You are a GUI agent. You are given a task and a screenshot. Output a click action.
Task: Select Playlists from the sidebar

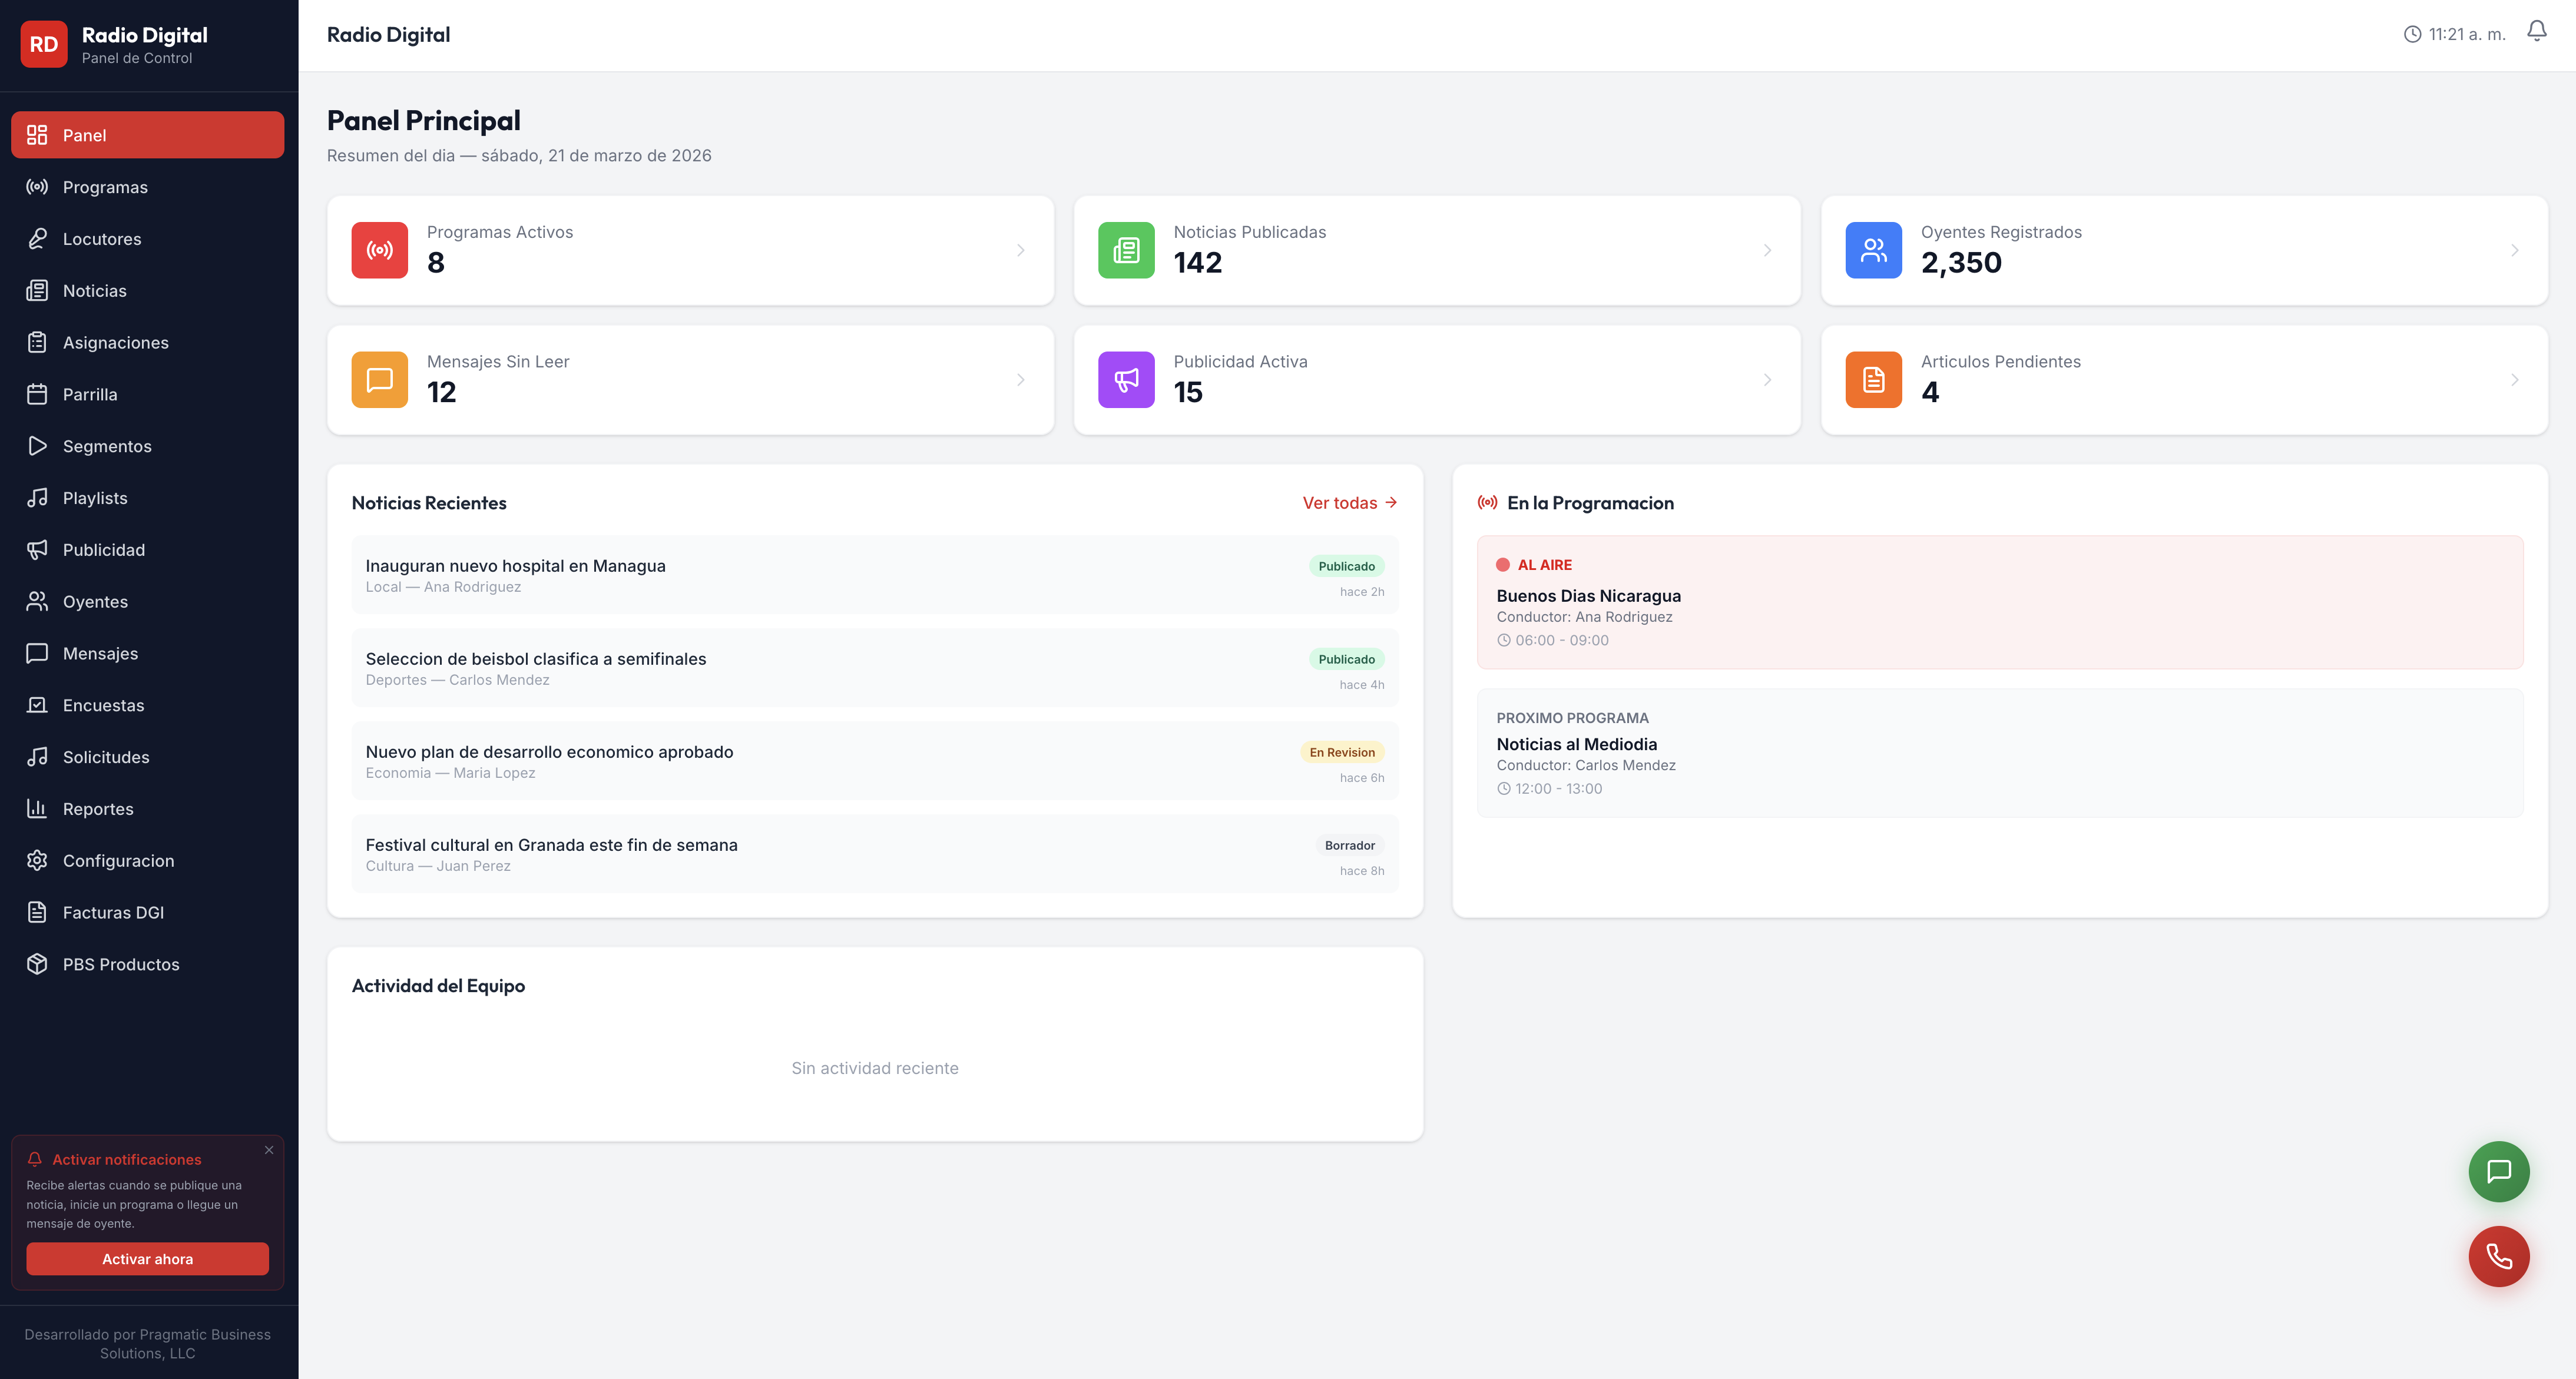coord(95,498)
